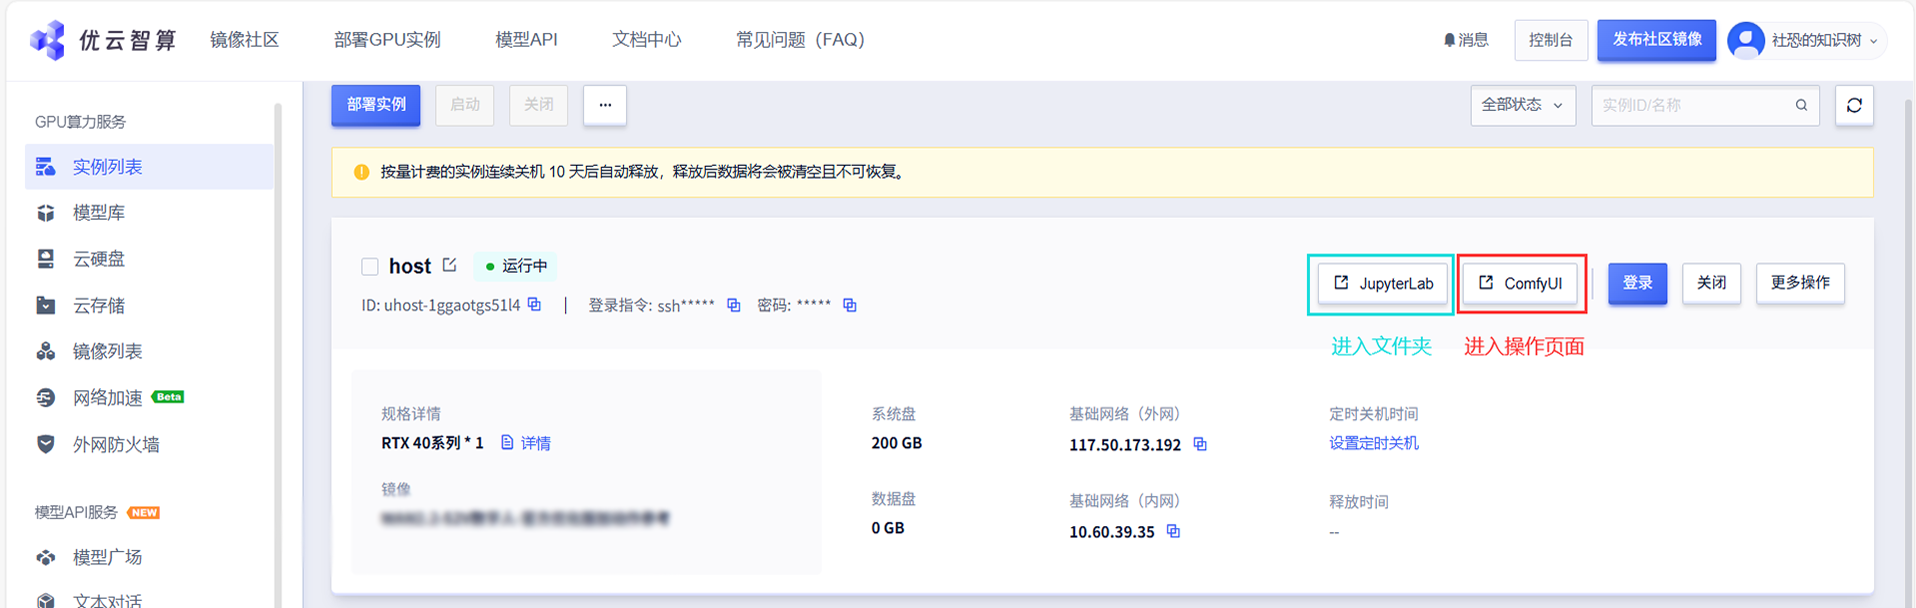Open JupyterLab for the instance
The height and width of the screenshot is (608, 1916).
(1383, 284)
